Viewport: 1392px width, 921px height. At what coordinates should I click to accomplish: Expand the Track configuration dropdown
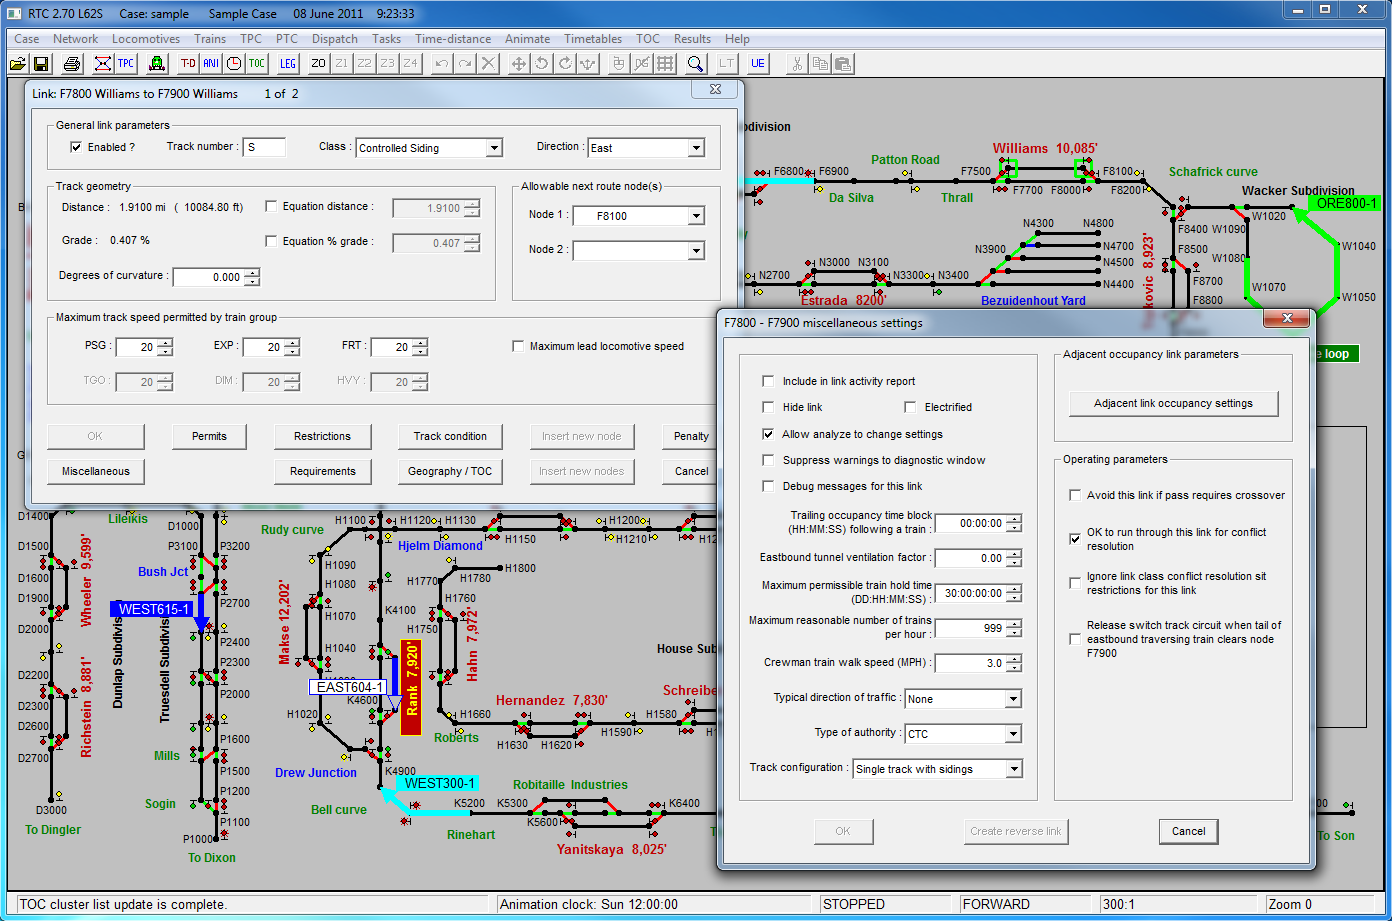click(1013, 769)
